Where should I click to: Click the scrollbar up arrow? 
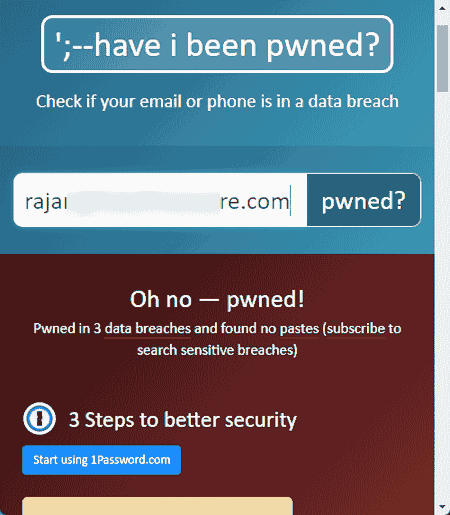(x=442, y=8)
